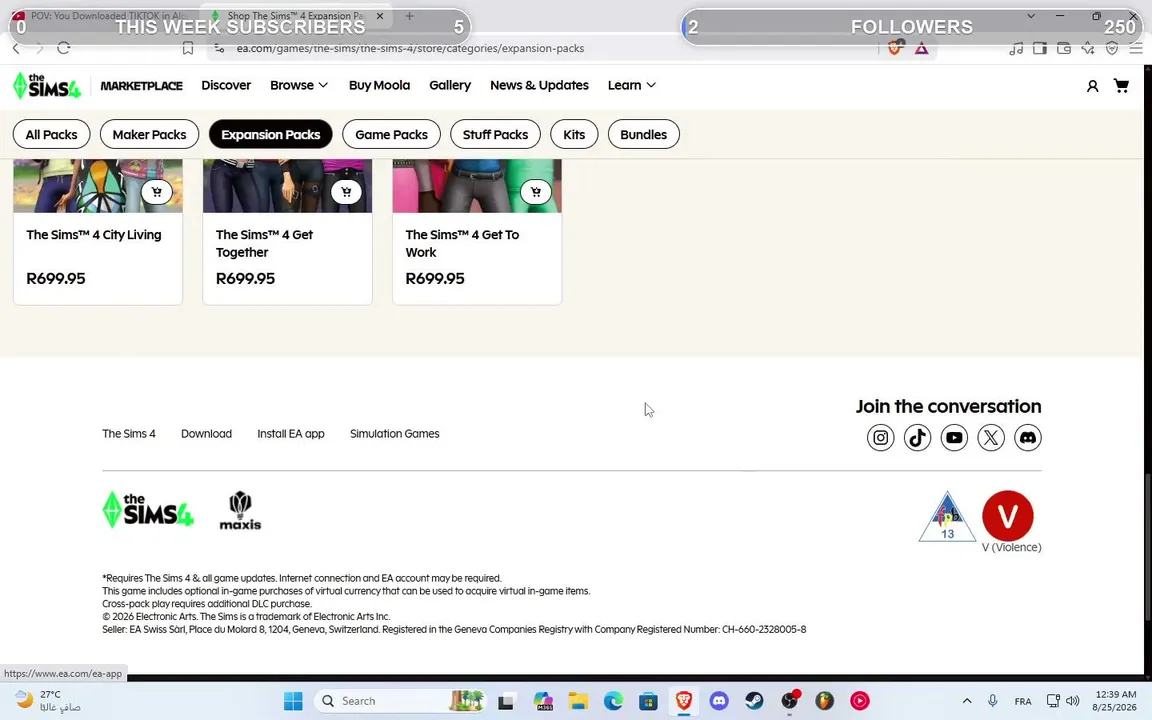Open Microsoft Edge from the taskbar
1152x720 pixels.
[x=613, y=701]
